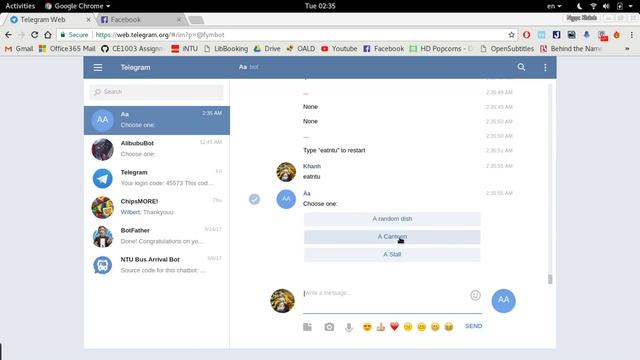
Task: Open the Telegram service chat
Action: [157, 178]
